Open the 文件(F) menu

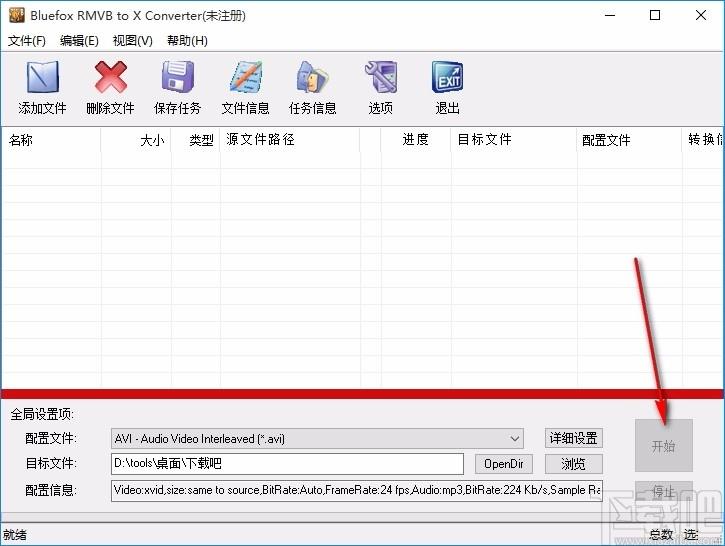27,41
